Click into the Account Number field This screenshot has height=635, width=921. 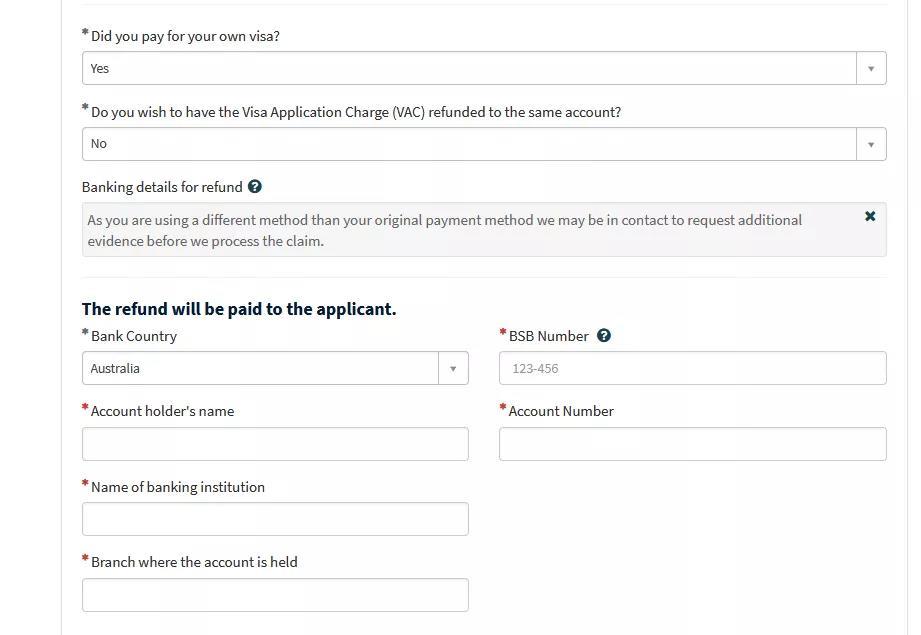(x=692, y=444)
